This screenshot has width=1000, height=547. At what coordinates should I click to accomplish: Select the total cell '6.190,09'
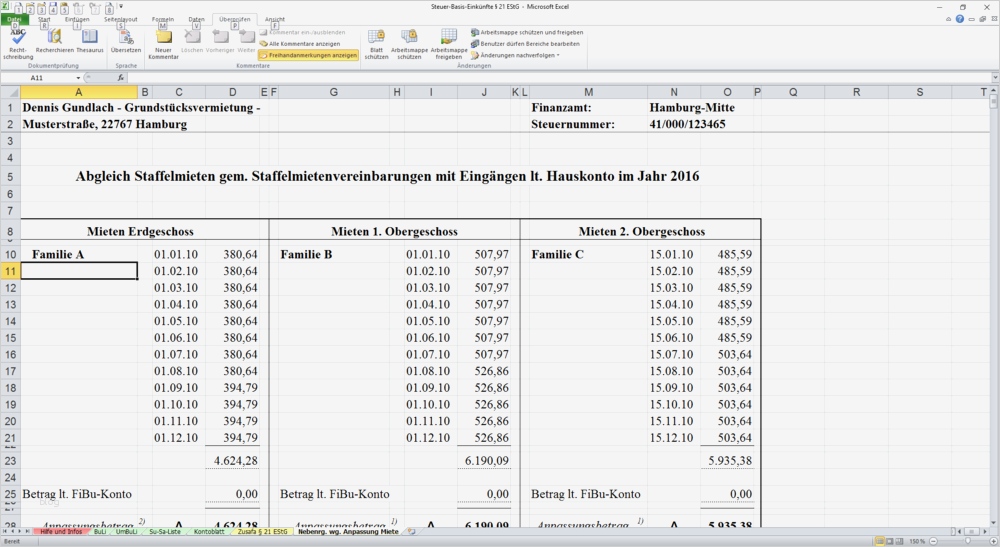pos(484,460)
